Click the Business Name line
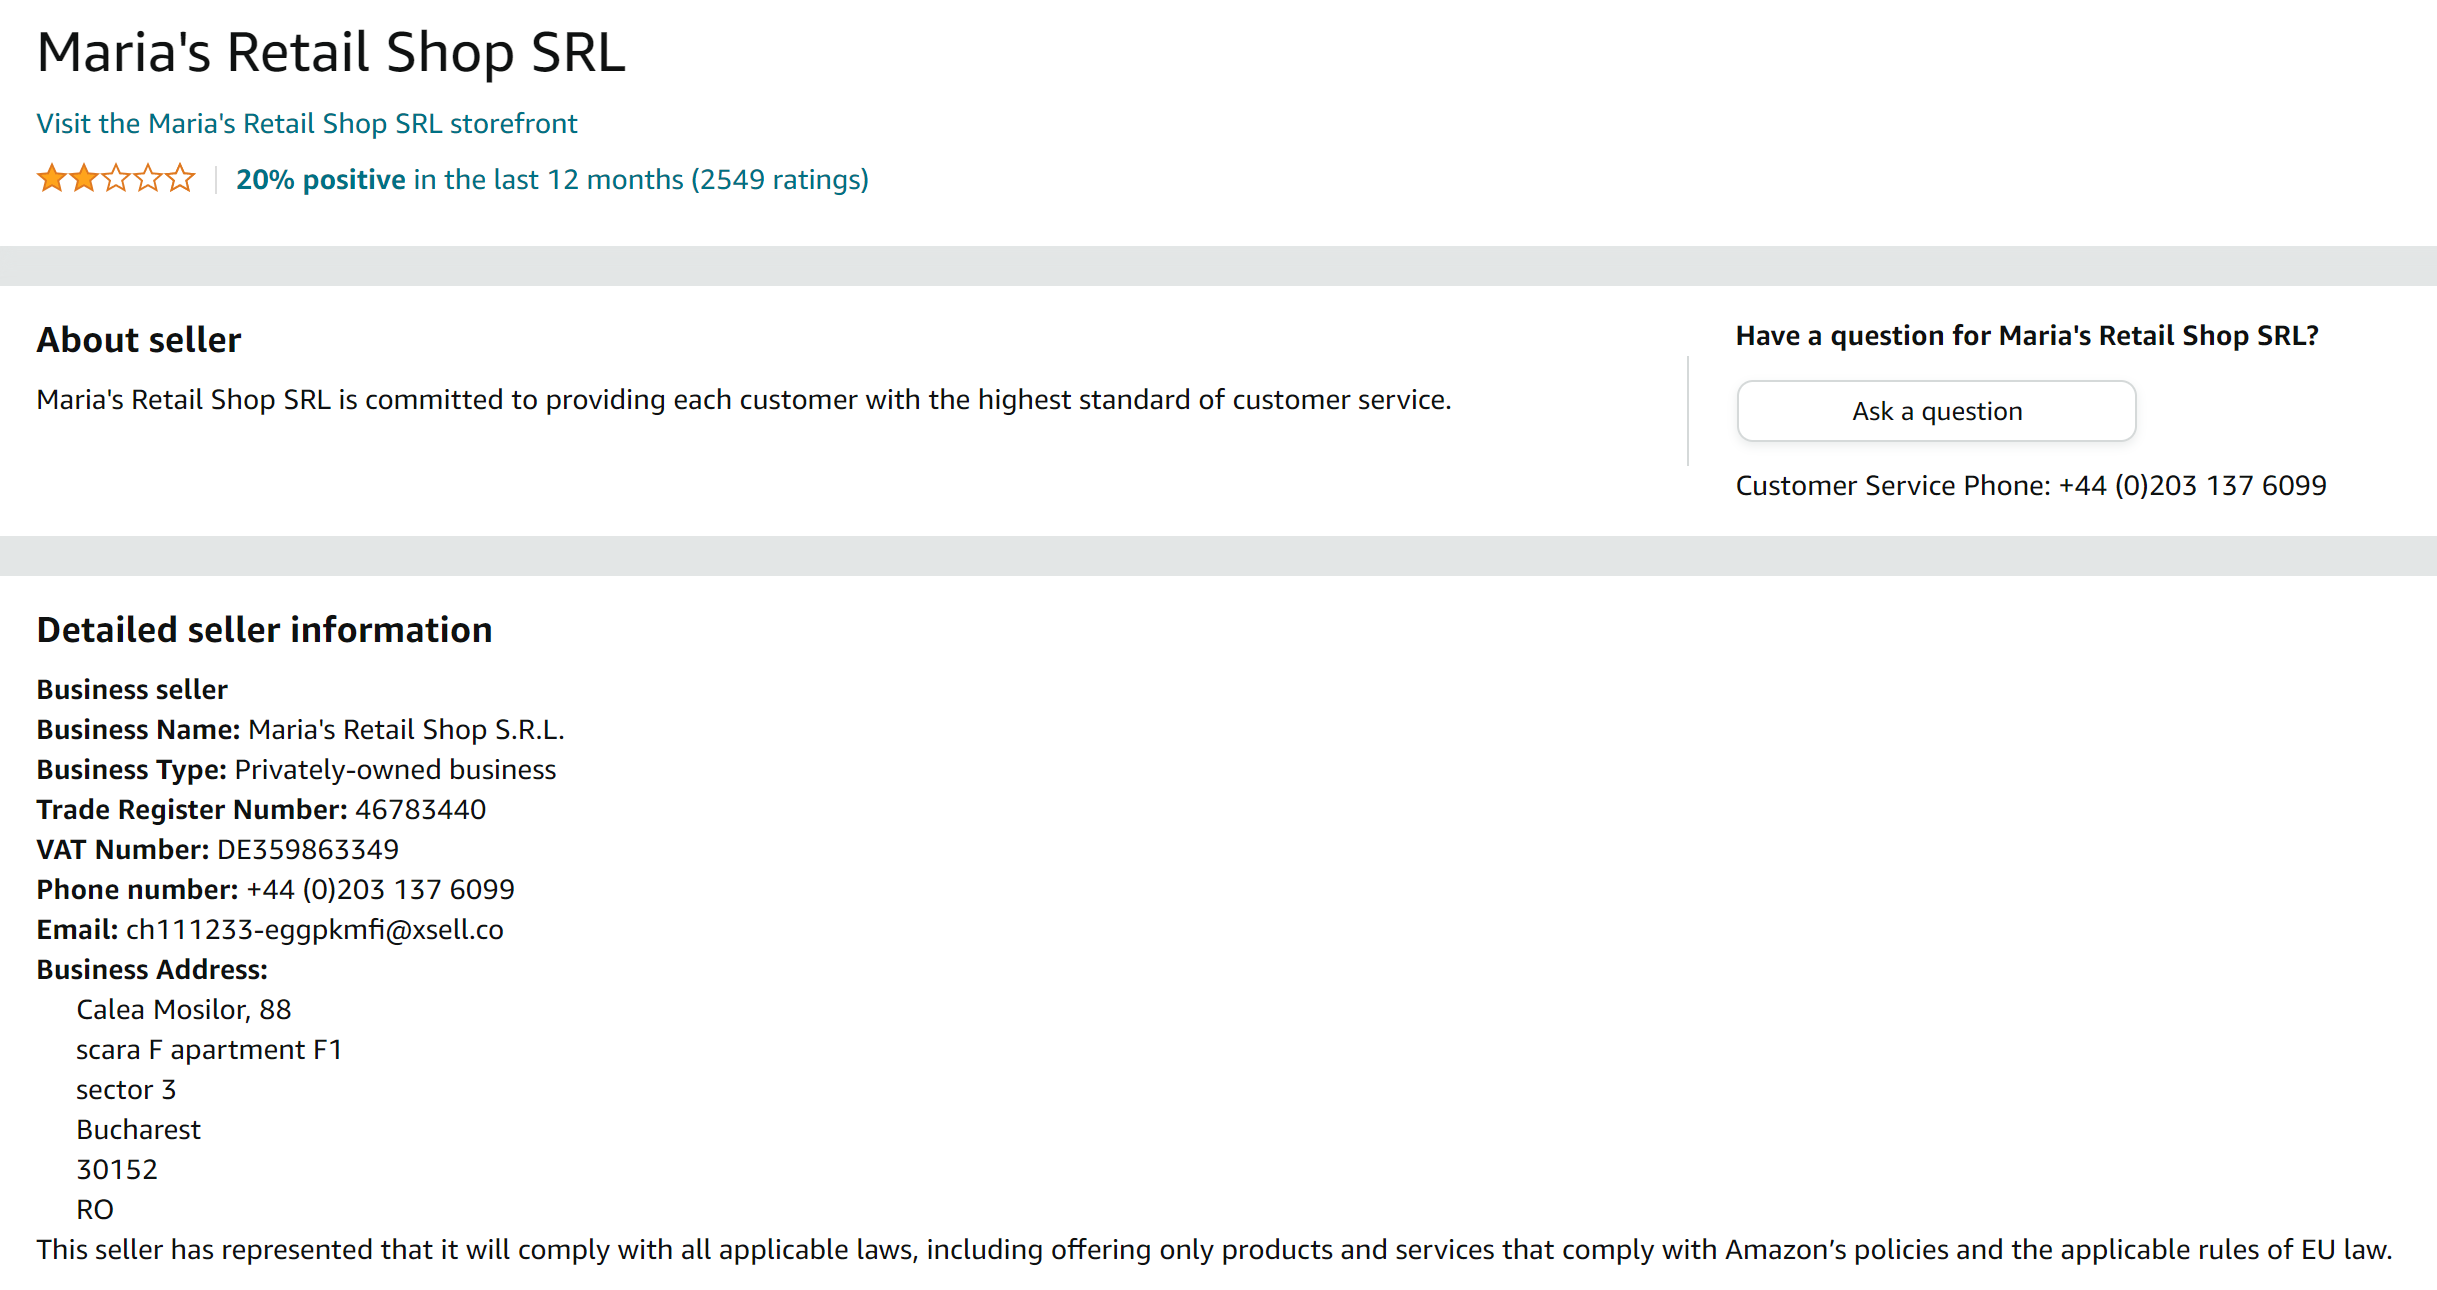 (300, 729)
